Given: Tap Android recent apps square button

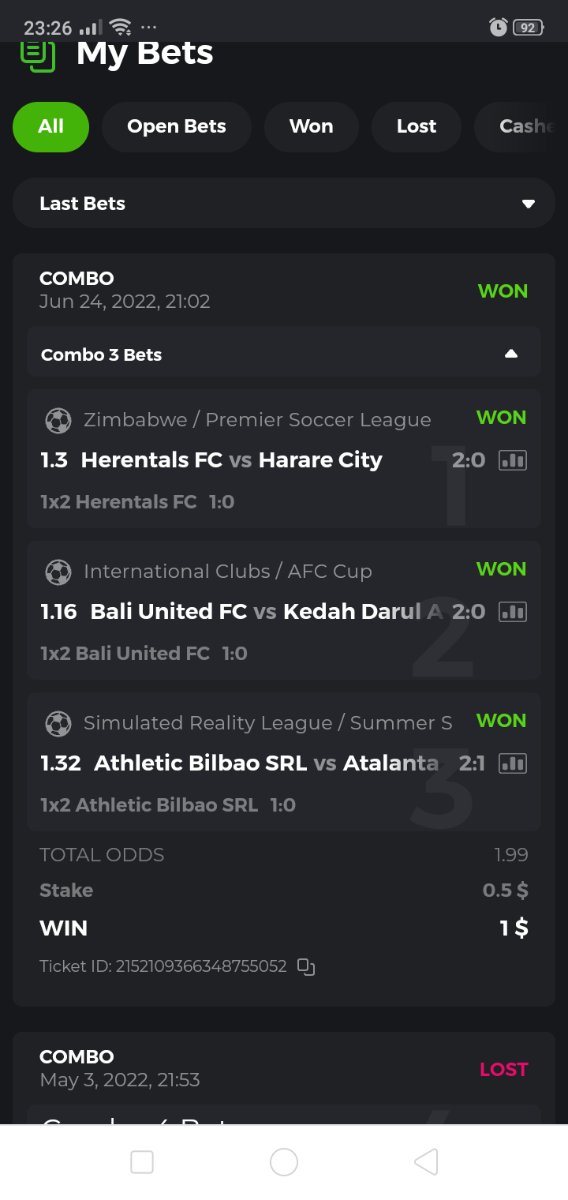Looking at the screenshot, I should pos(142,1161).
